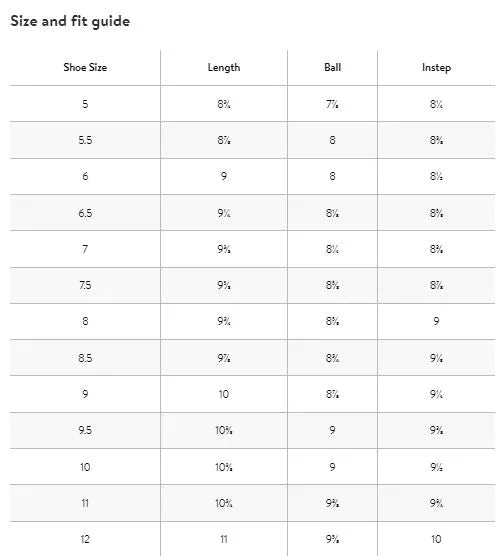The image size is (497, 556).
Task: Click Ball value 8 in size 5.5 row
Action: tap(333, 140)
